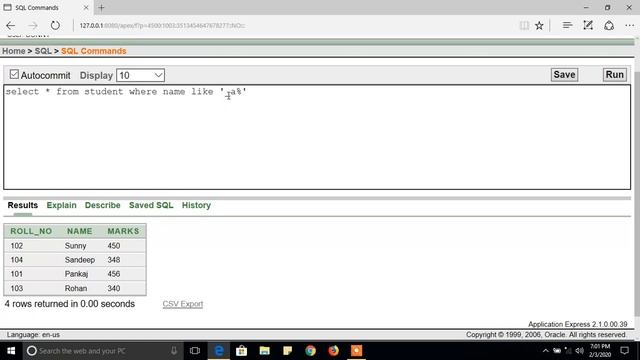Select the Pankaj name cell
Viewport: 640px width, 360px height.
(76, 274)
